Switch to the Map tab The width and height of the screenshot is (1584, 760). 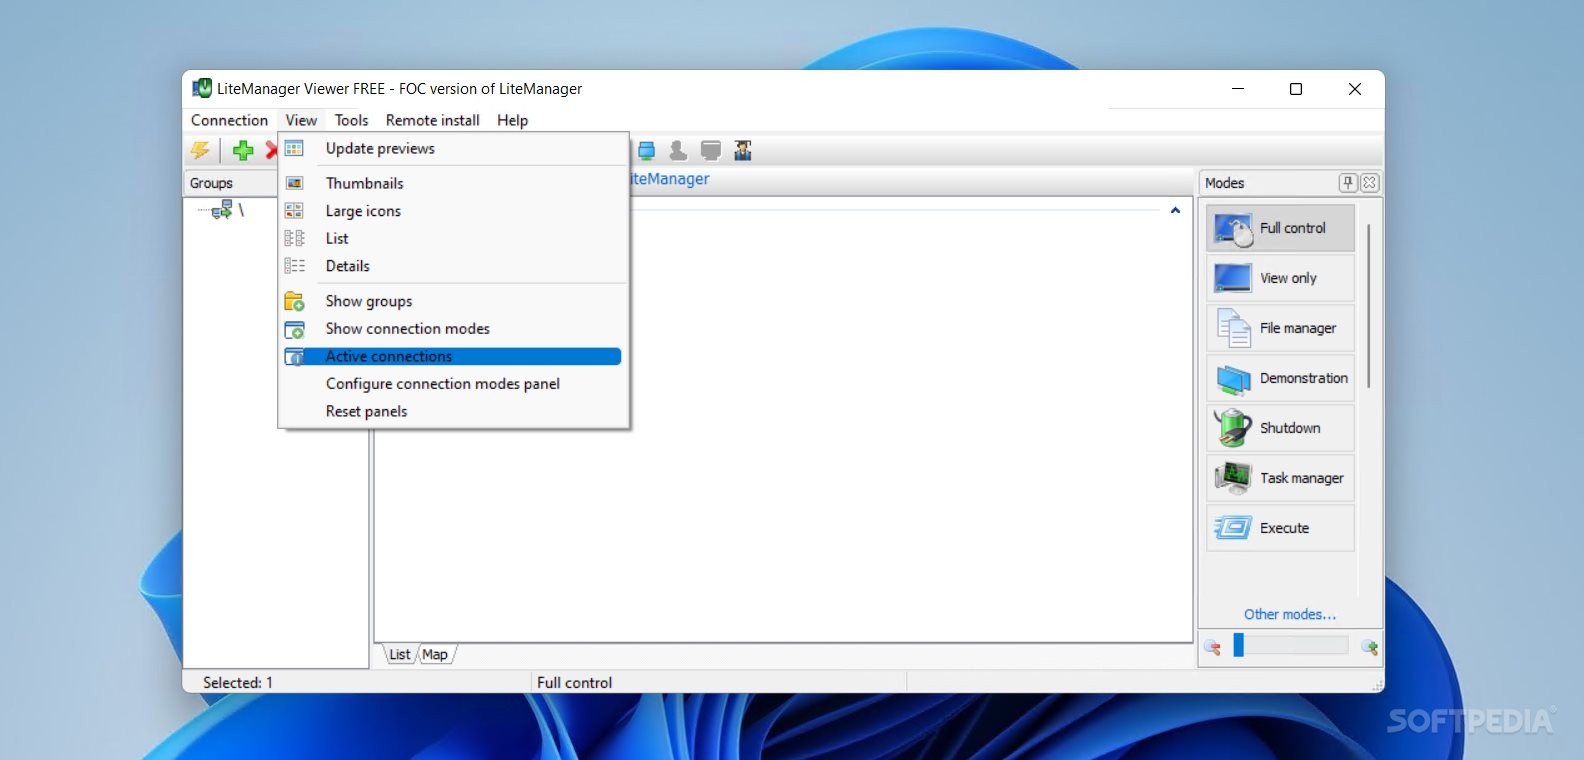(435, 655)
